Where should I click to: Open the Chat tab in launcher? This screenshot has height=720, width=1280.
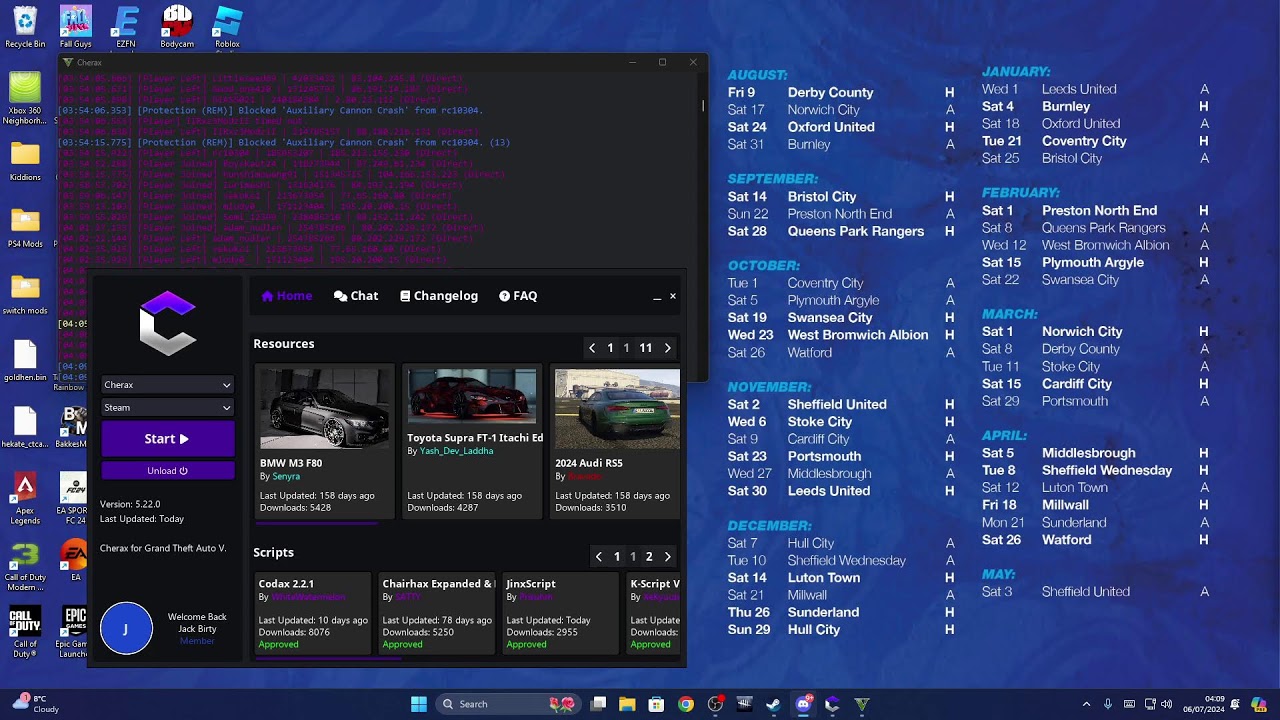pos(356,296)
